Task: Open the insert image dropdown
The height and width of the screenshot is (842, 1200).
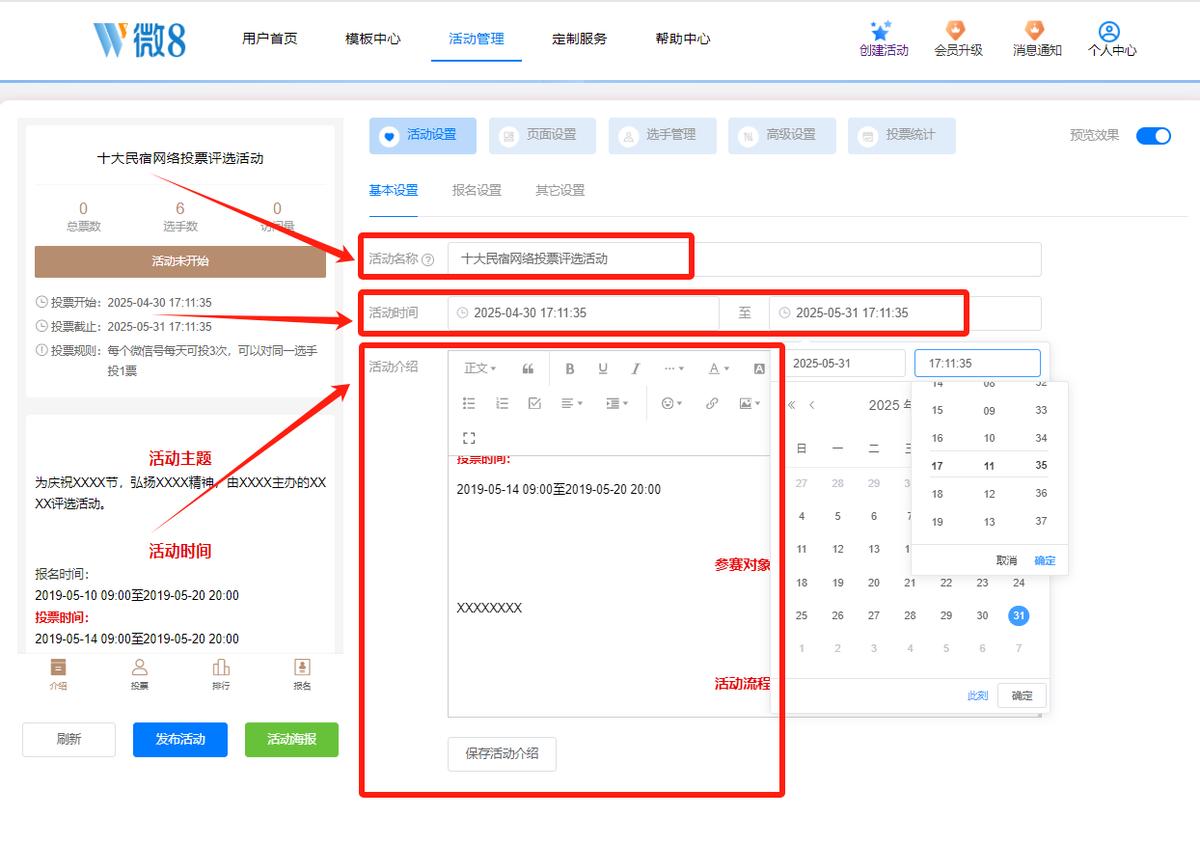Action: click(x=749, y=403)
